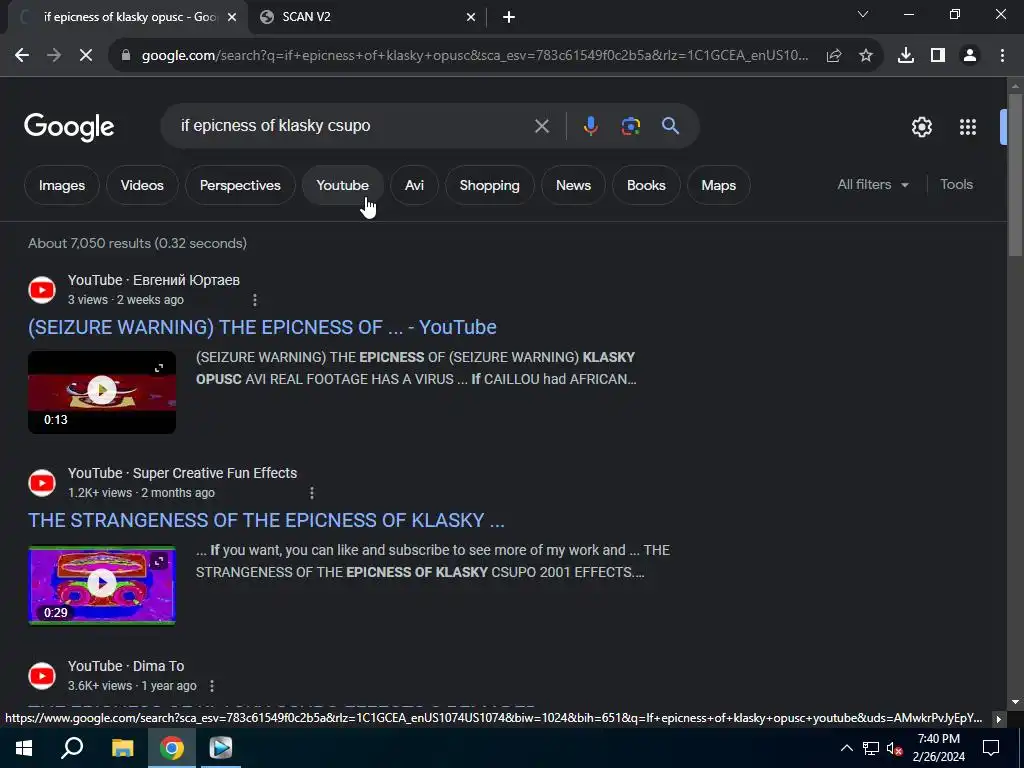
Task: Select the Maps filter chip
Action: click(718, 185)
